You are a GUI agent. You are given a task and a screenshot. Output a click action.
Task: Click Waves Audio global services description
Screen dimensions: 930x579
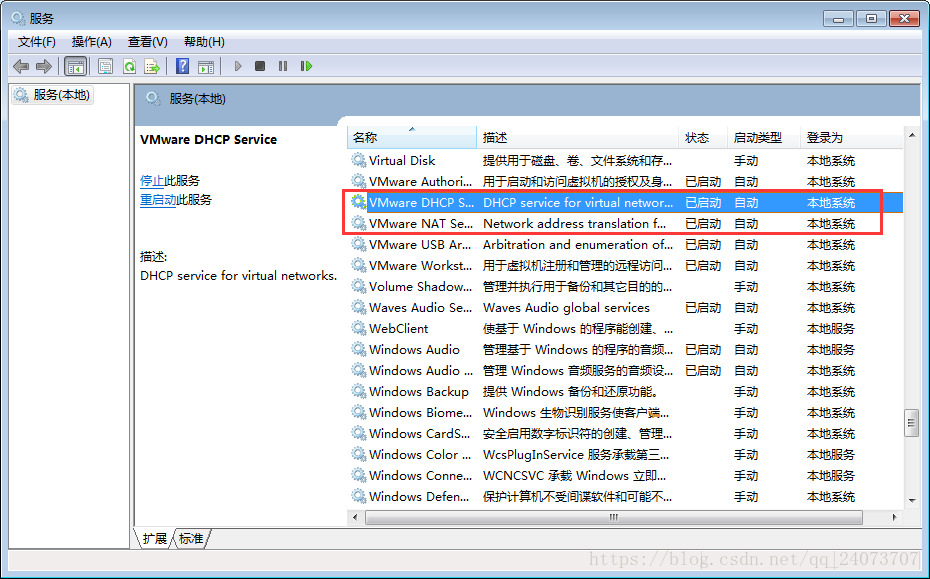[x=566, y=307]
